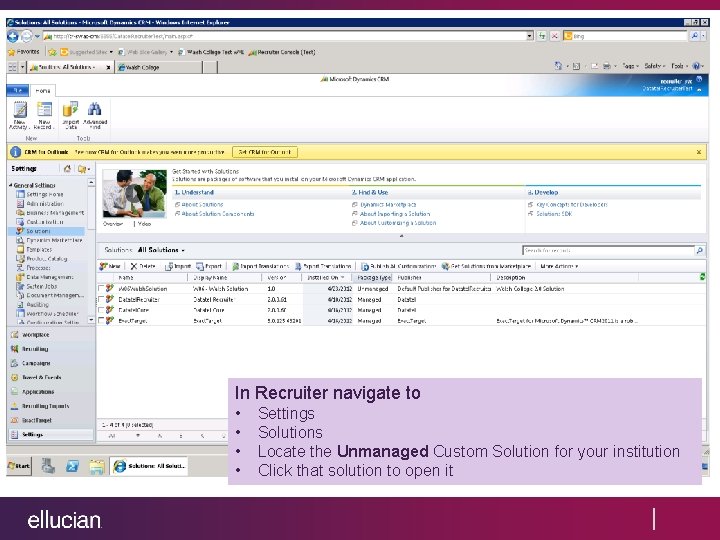This screenshot has height=540, width=720.
Task: Click the IE help question mark icon
Action: coord(696,66)
